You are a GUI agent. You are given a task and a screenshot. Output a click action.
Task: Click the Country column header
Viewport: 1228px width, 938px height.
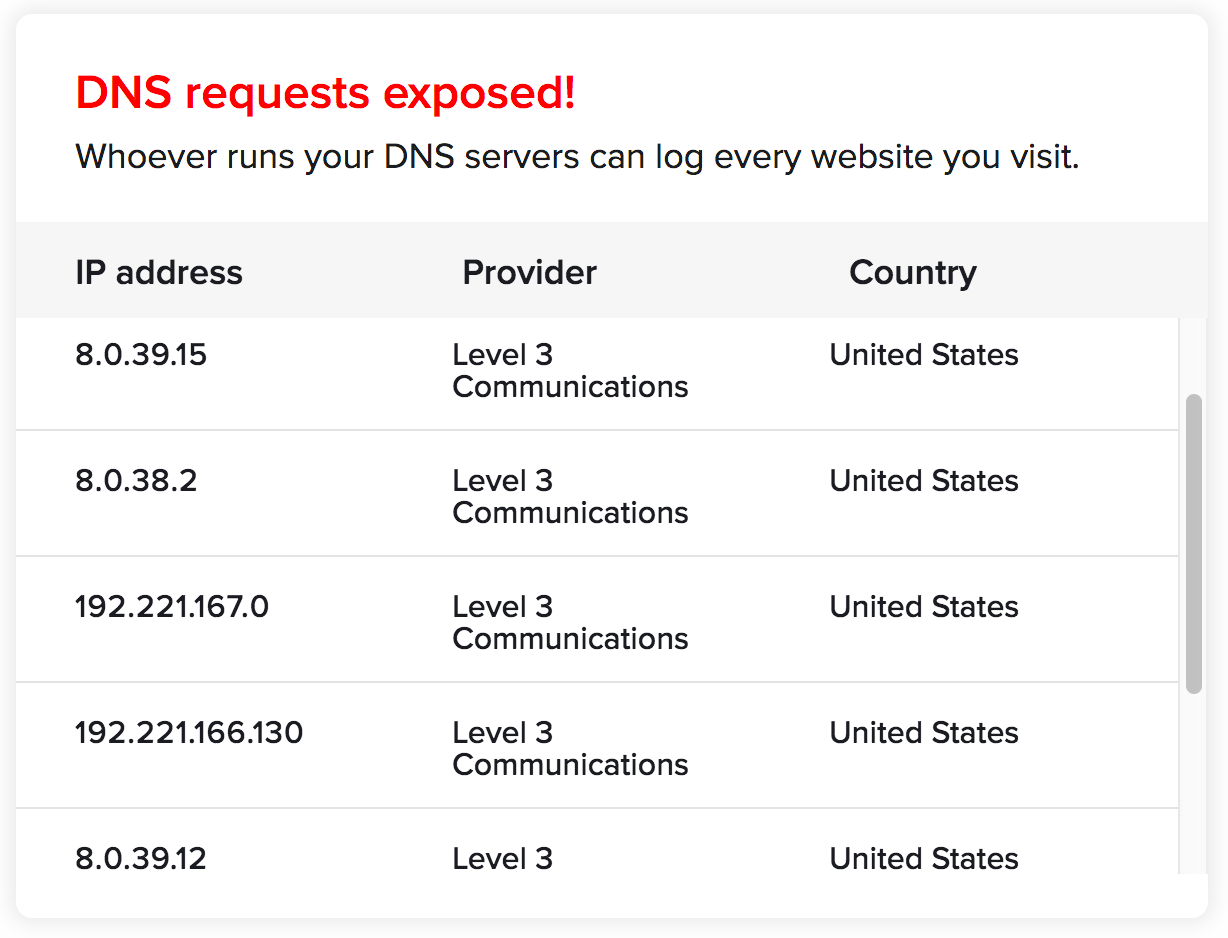tap(912, 271)
